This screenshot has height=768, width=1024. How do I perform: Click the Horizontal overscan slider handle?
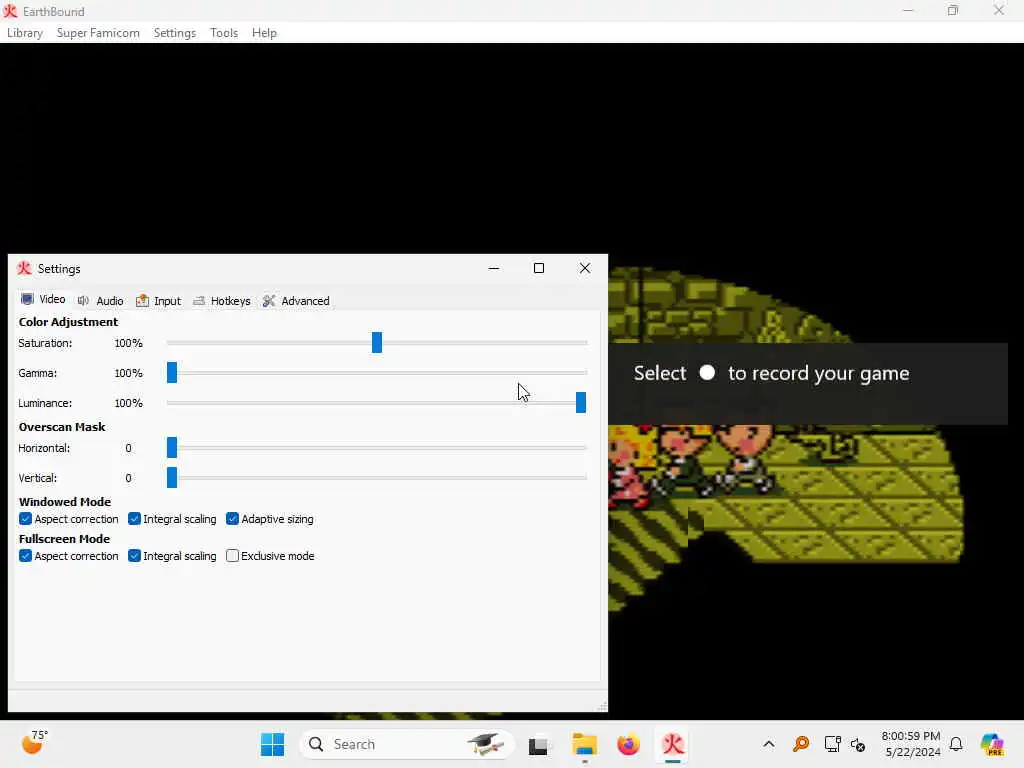pyautogui.click(x=172, y=447)
